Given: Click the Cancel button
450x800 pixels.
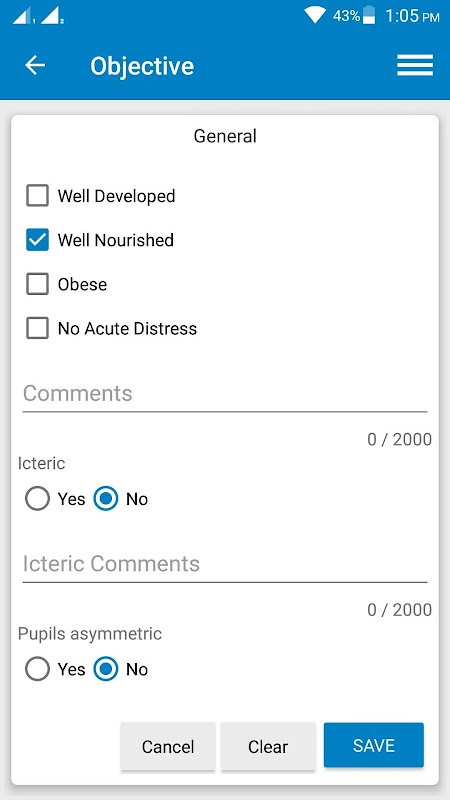Looking at the screenshot, I should click(x=168, y=746).
